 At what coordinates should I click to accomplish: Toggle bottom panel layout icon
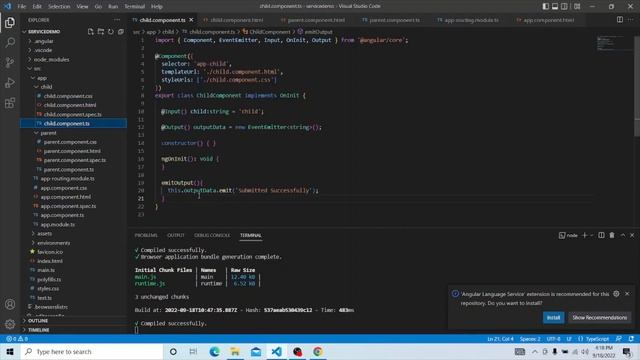tap(555, 6)
